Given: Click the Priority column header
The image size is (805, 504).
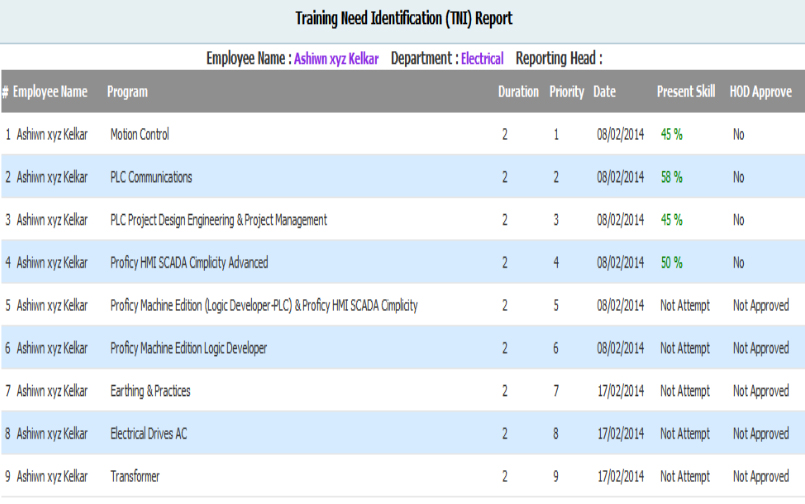Looking at the screenshot, I should point(567,92).
